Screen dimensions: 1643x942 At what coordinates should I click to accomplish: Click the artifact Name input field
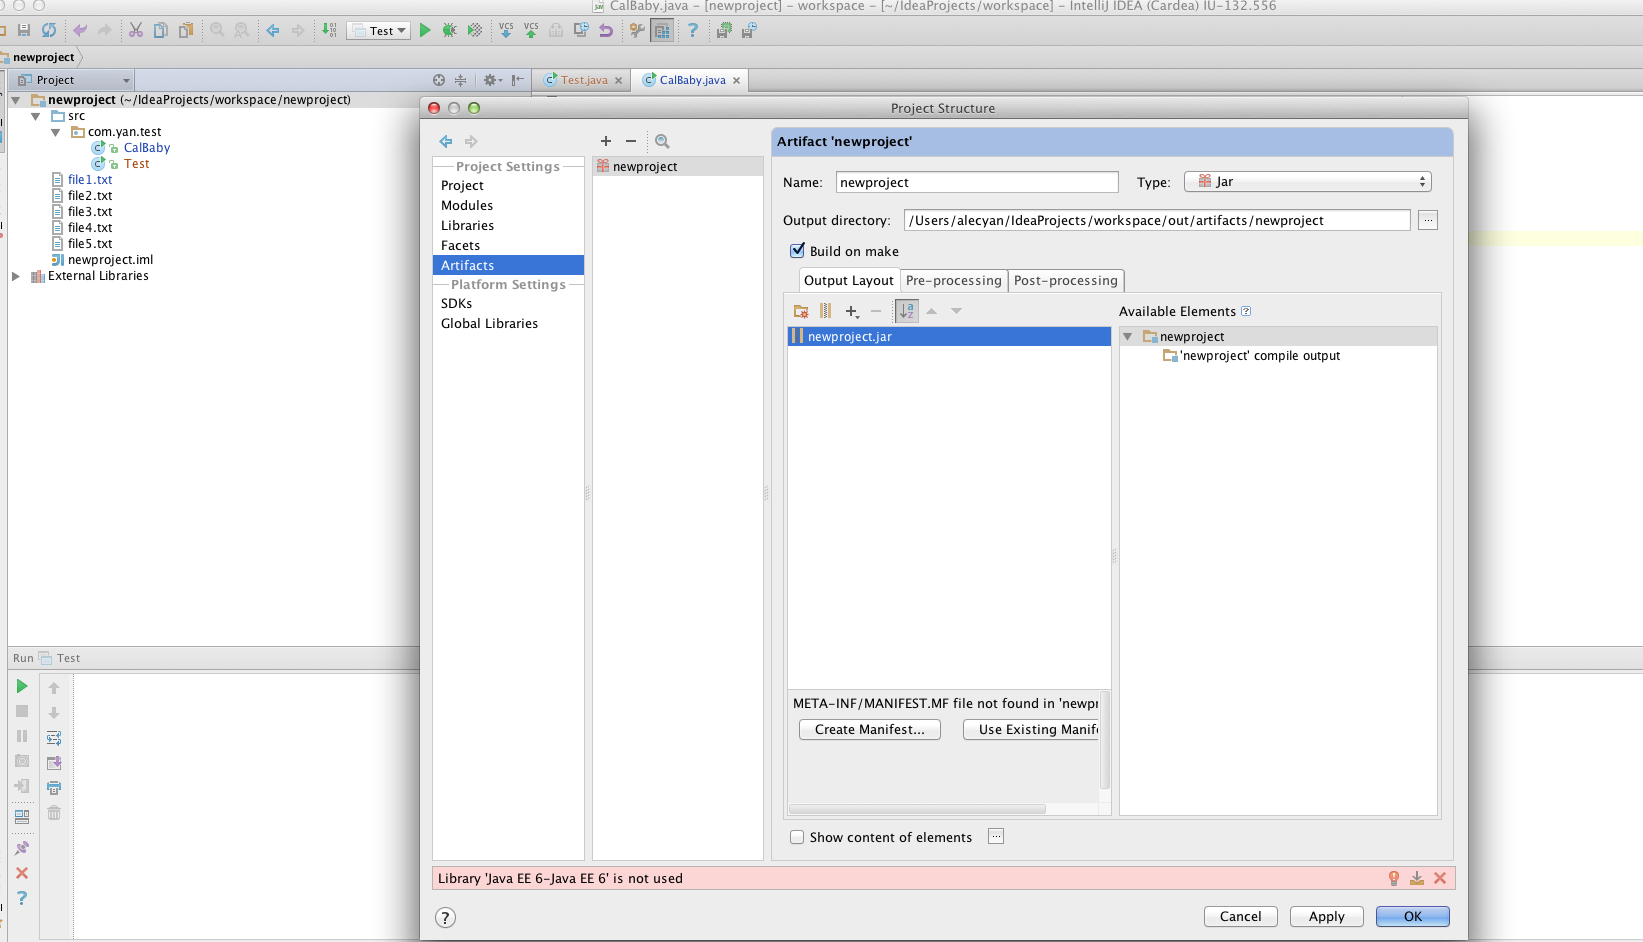point(976,182)
